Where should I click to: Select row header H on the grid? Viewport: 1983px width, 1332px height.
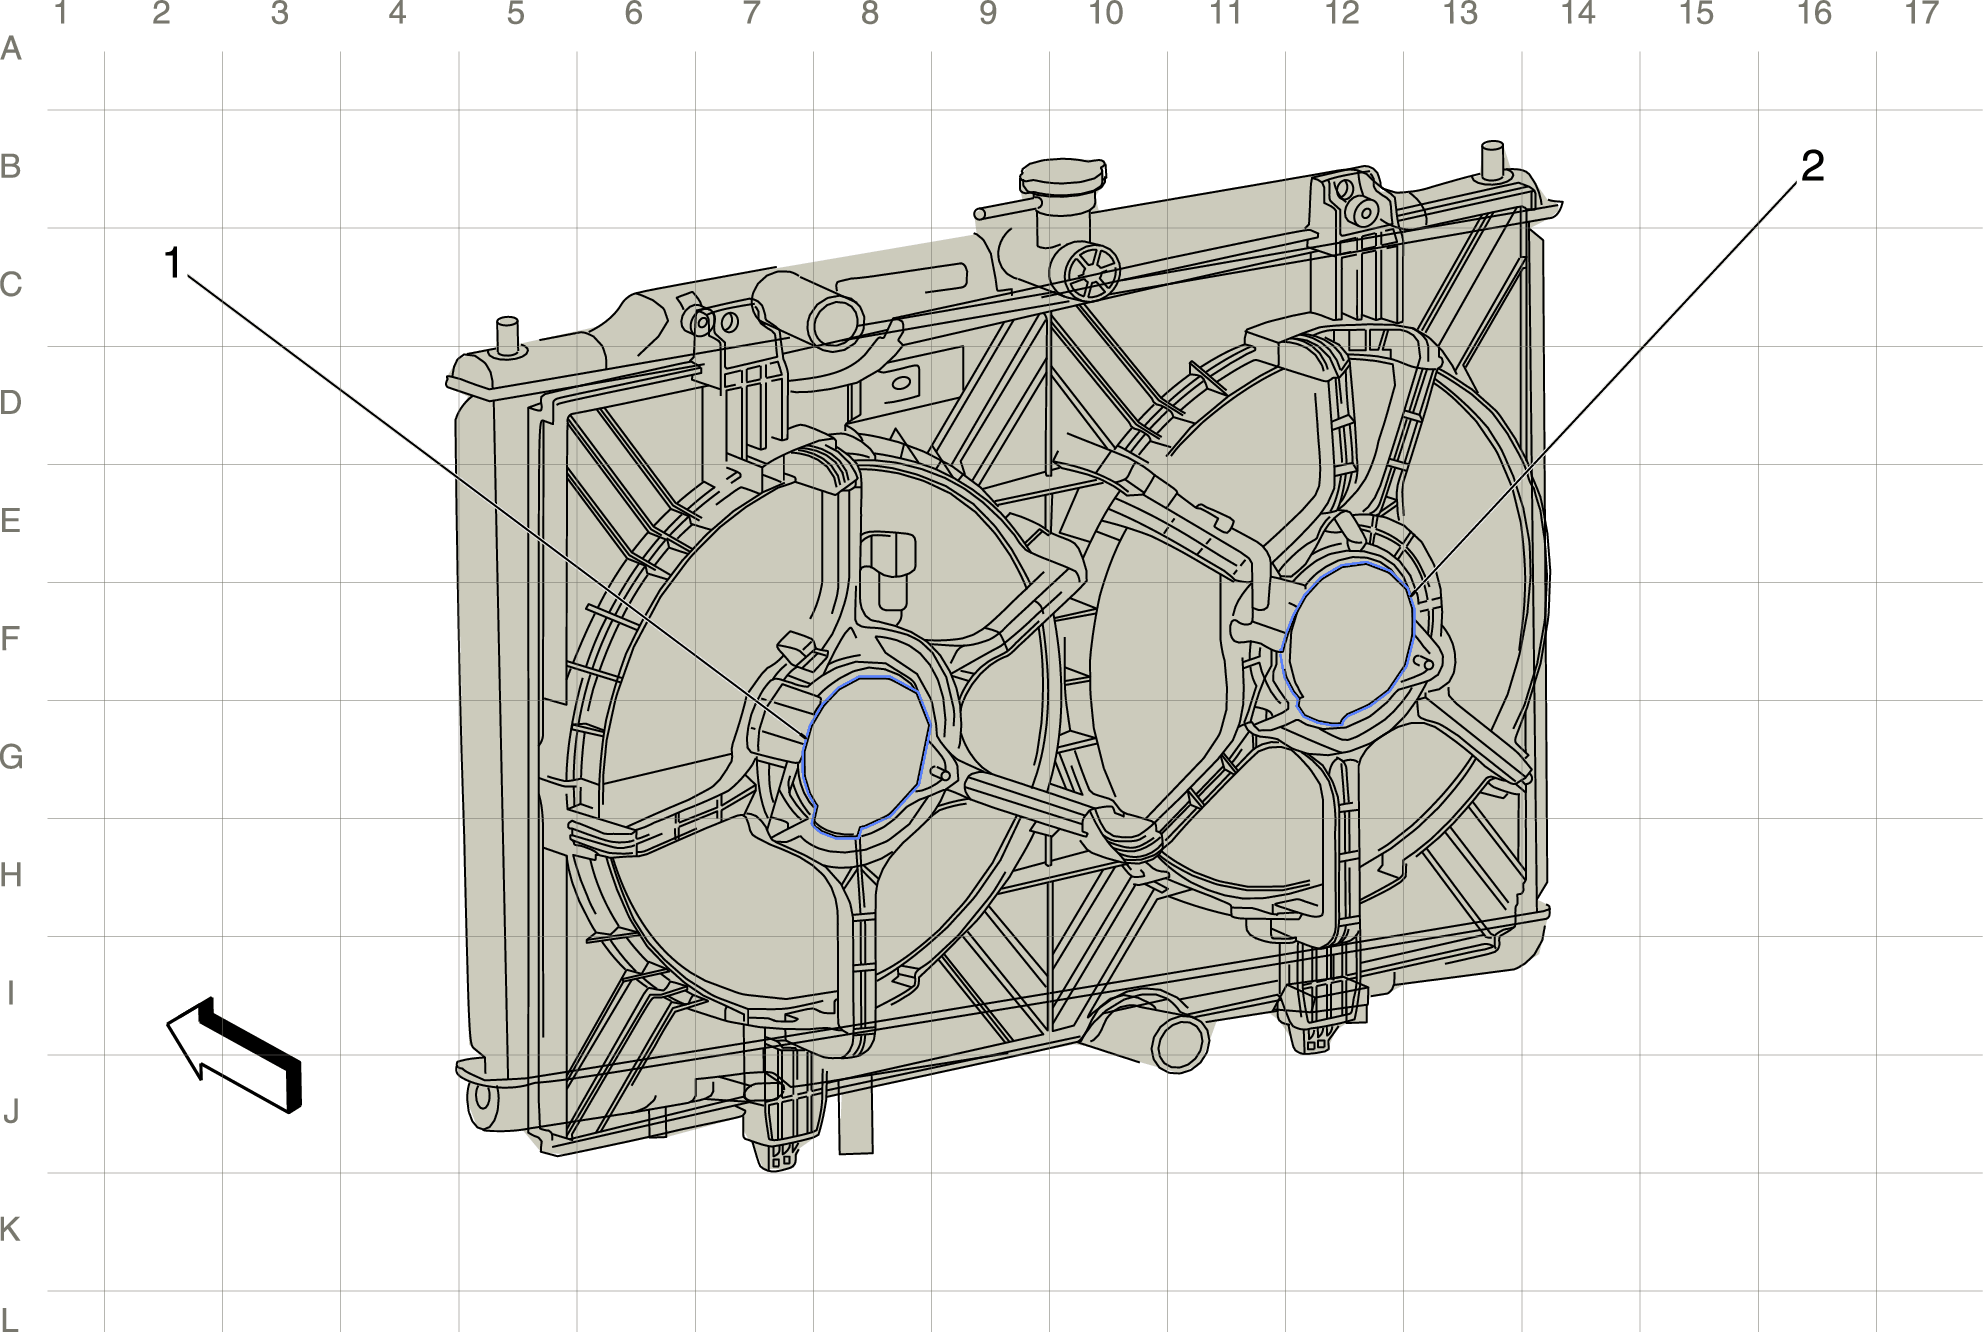click(11, 875)
